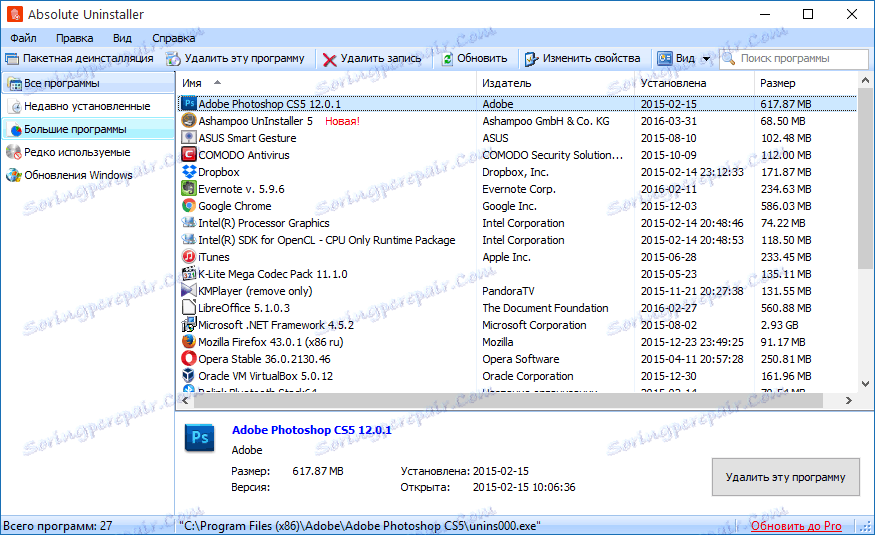Select the K-Lite Mega Codec Pack icon

point(189,274)
